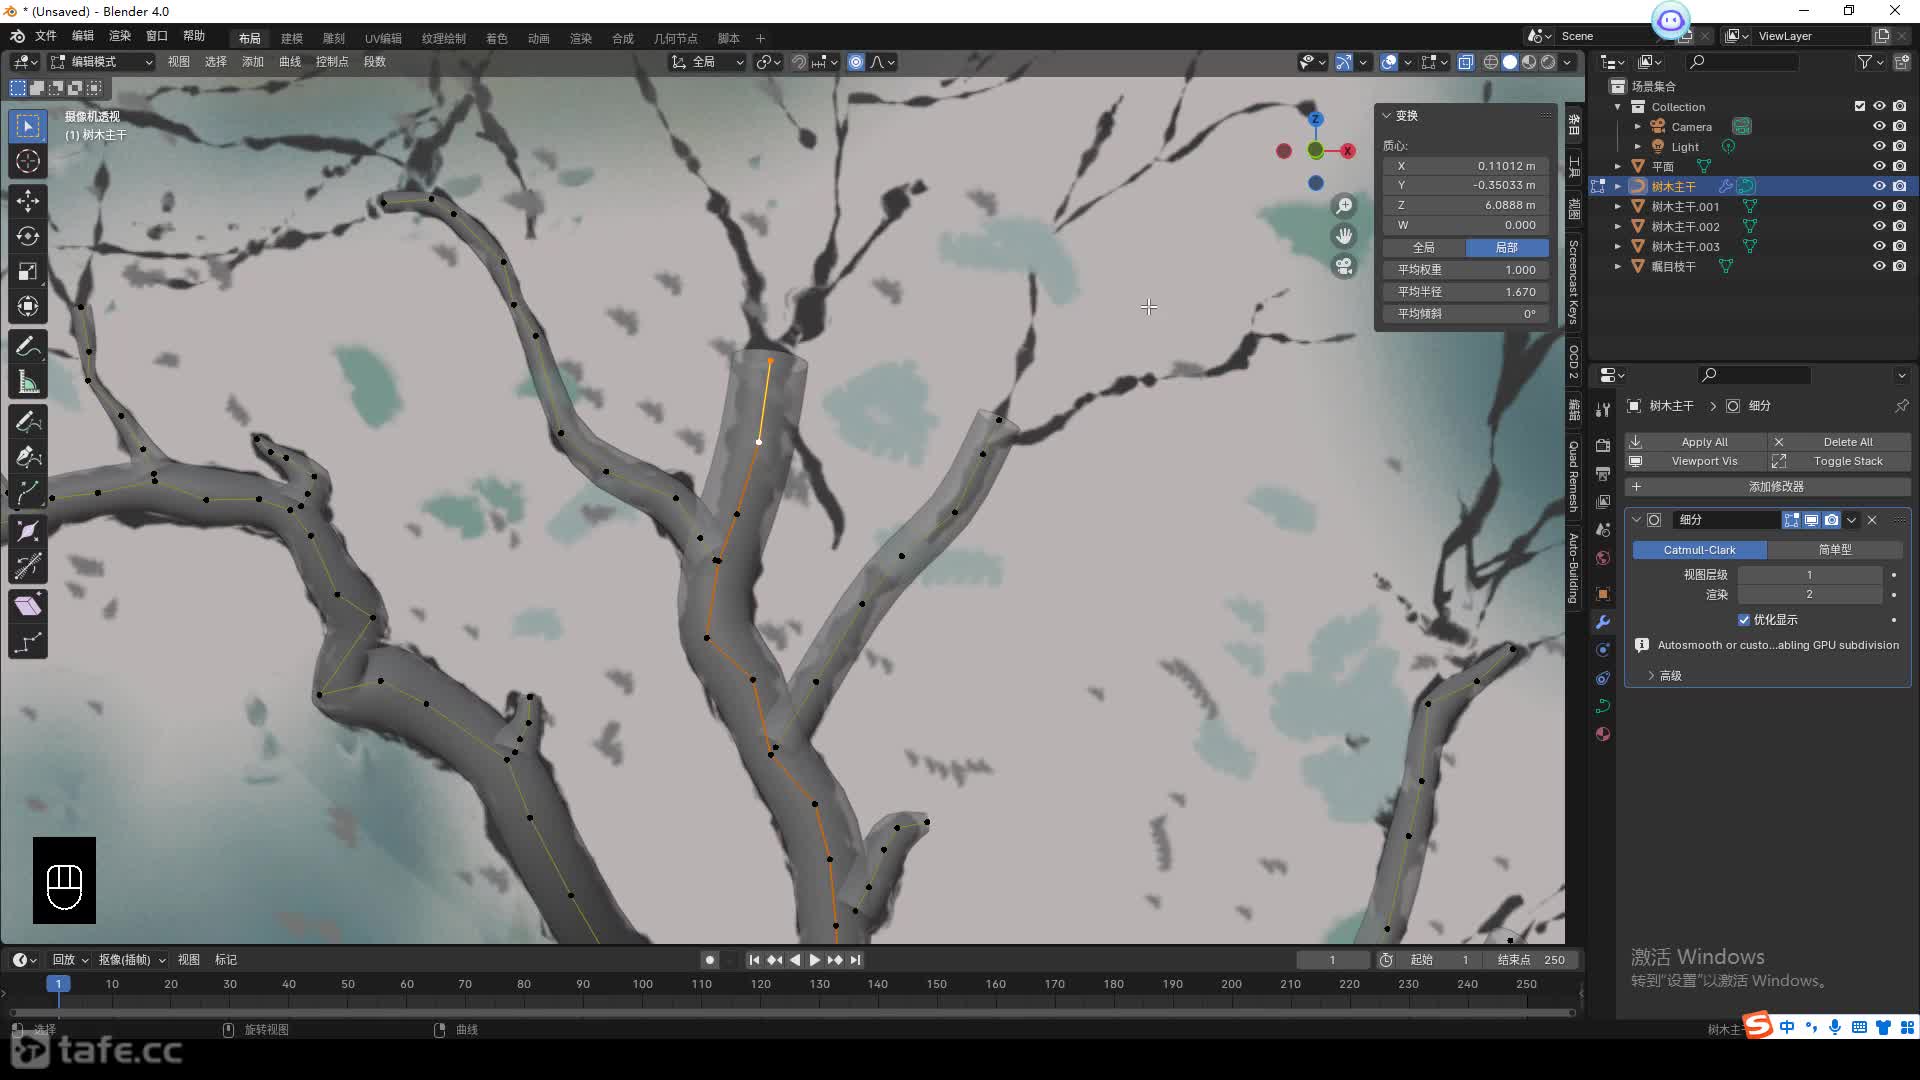This screenshot has height=1080, width=1920.
Task: Open the 曲线 header menu
Action: 290,62
